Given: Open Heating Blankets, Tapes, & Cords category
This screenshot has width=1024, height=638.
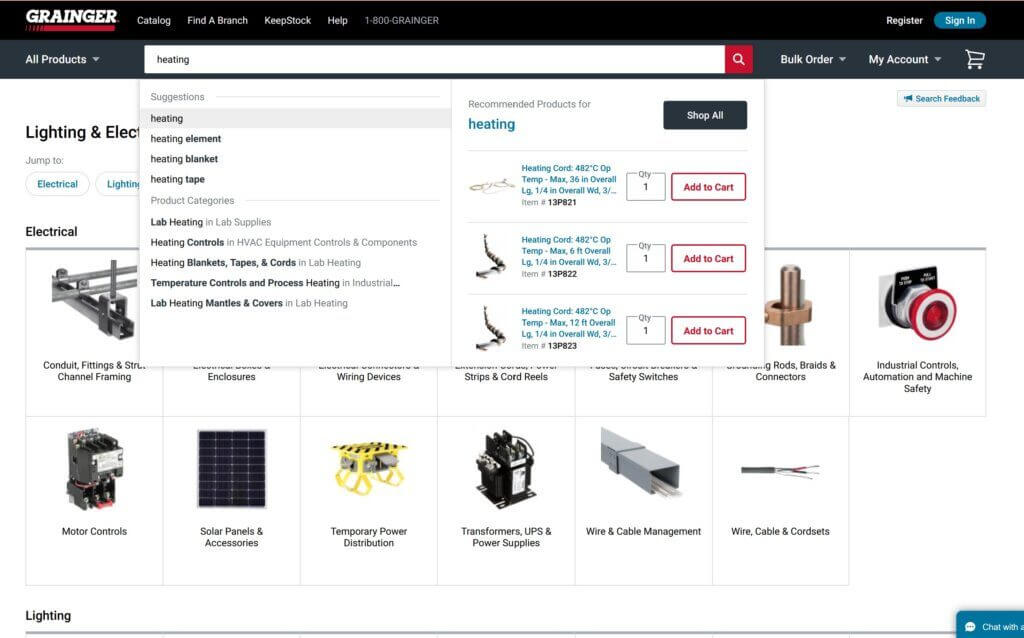Looking at the screenshot, I should tap(255, 263).
